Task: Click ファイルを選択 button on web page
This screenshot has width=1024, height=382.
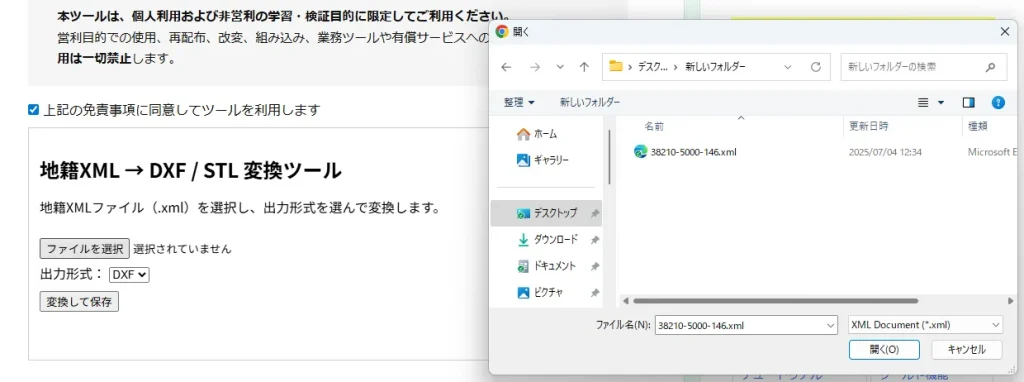Action: [x=85, y=248]
